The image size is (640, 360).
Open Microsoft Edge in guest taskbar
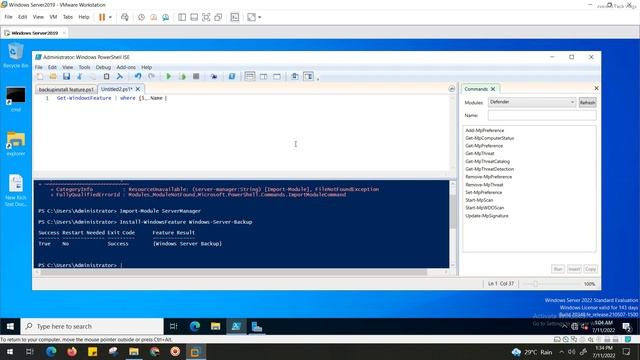coord(195,326)
